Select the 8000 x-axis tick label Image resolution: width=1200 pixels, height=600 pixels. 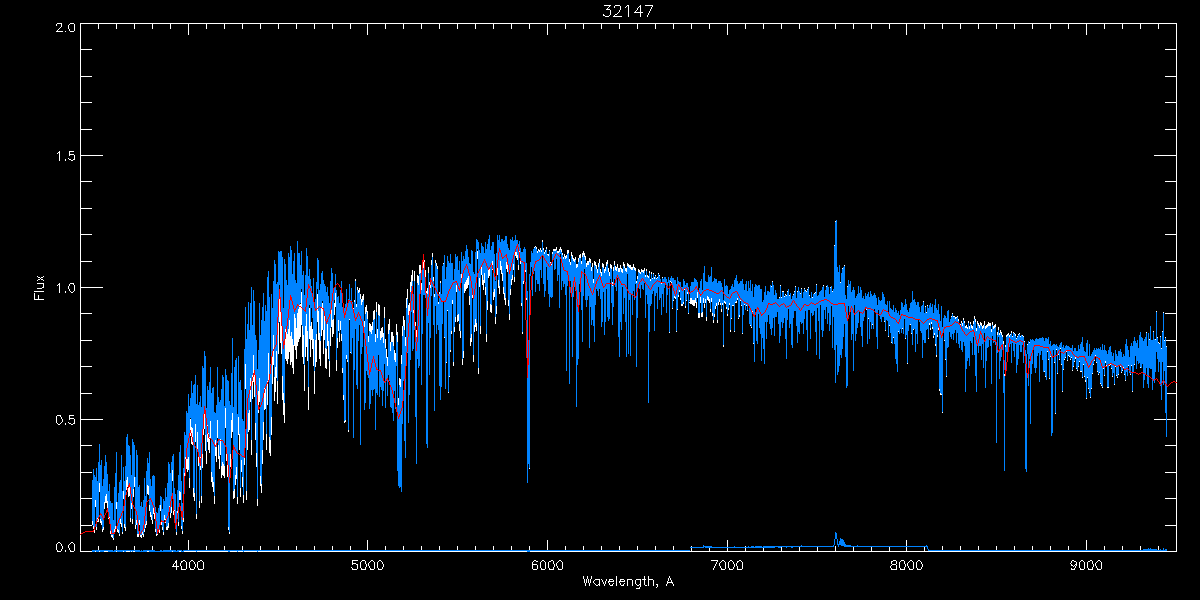[x=906, y=565]
